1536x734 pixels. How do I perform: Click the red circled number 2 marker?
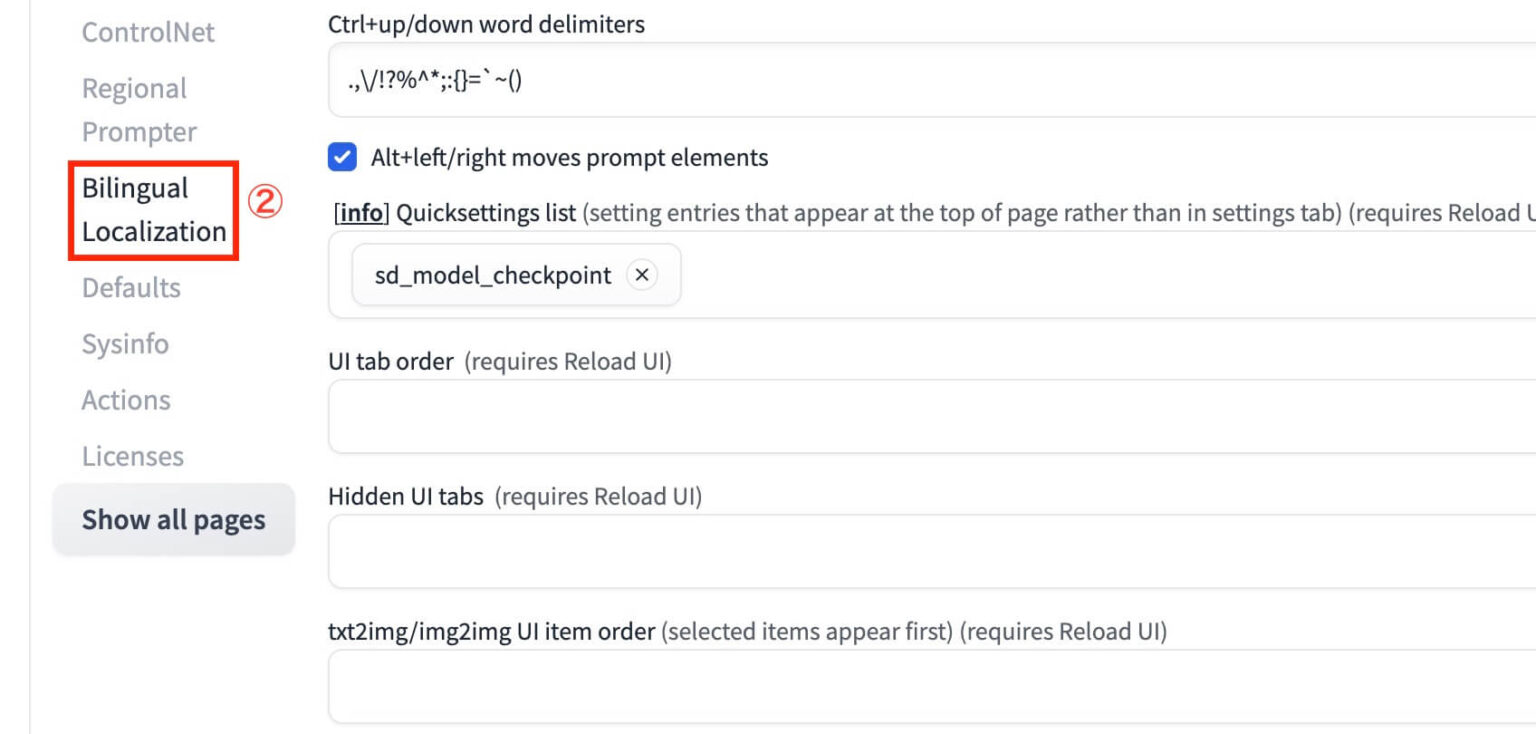tap(265, 202)
